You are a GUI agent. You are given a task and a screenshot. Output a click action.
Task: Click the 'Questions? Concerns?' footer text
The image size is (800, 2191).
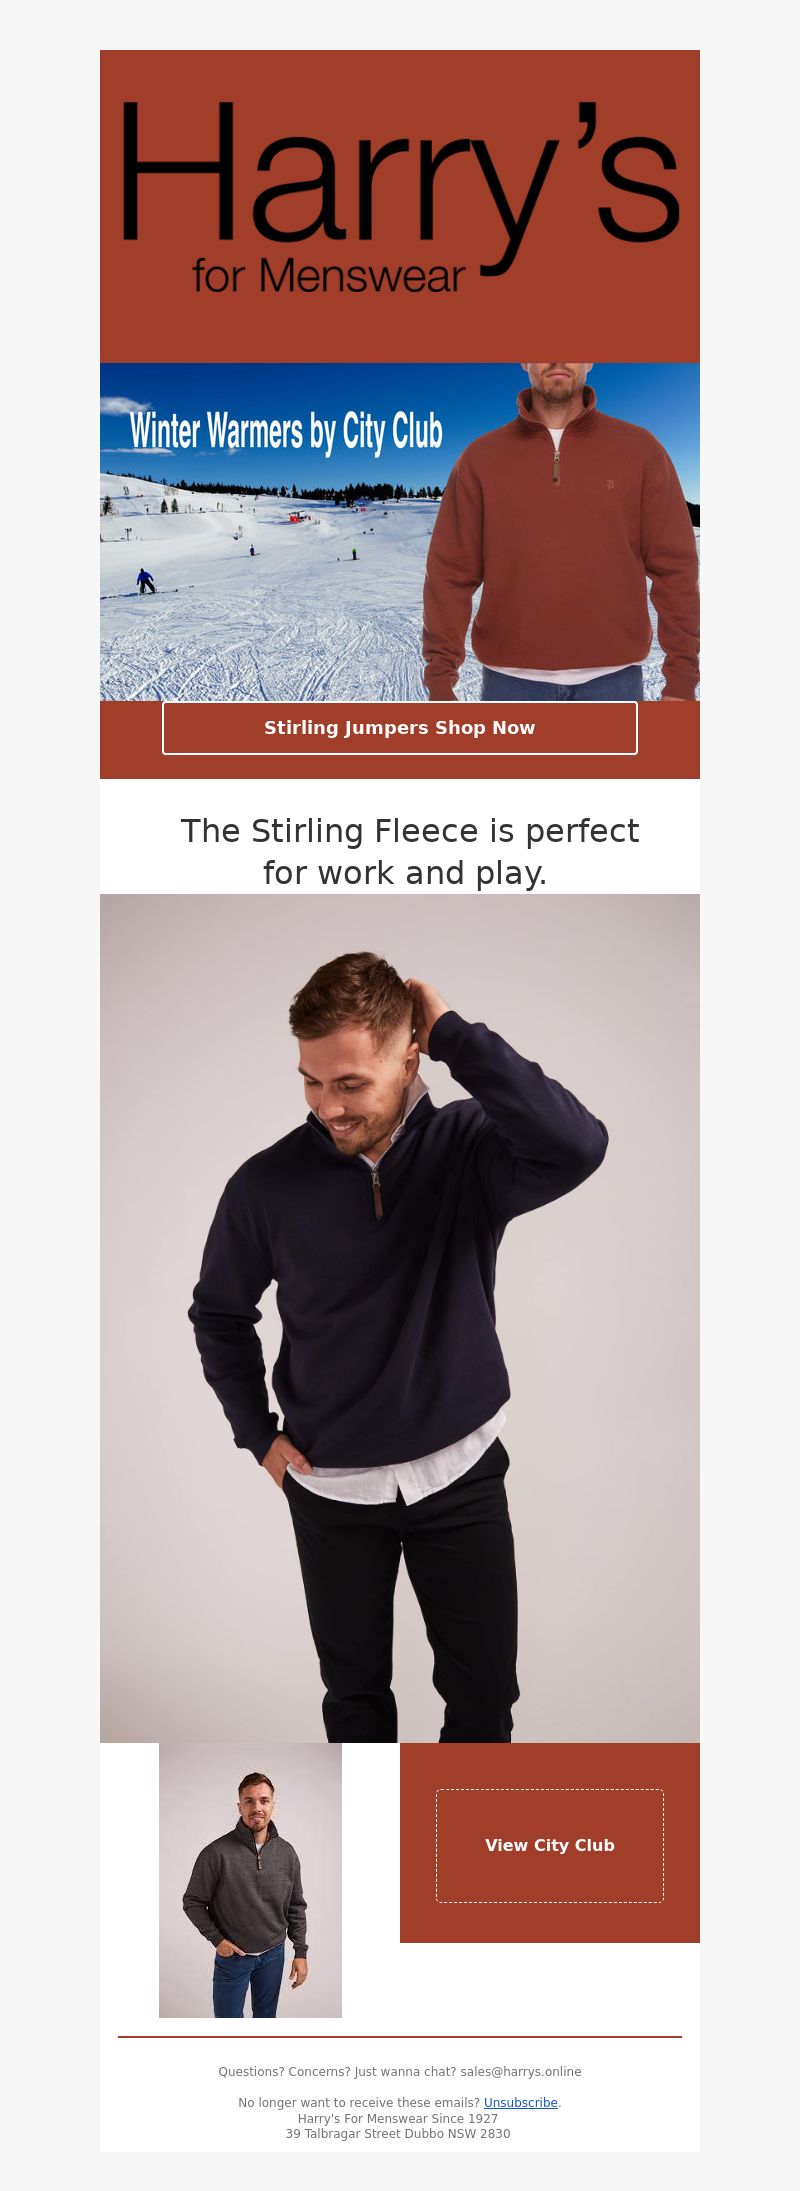tap(285, 2072)
